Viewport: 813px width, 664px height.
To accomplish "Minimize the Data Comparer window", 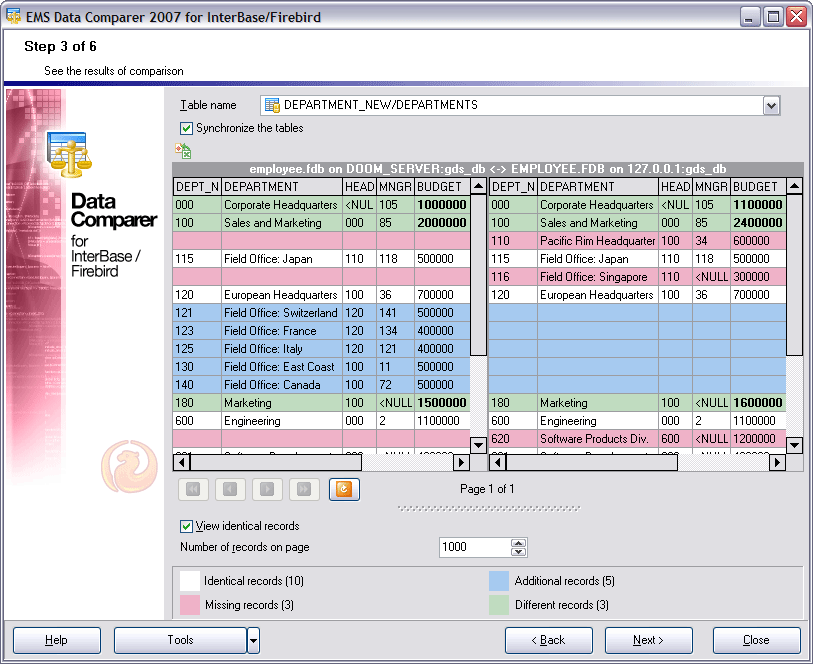I will click(x=749, y=17).
